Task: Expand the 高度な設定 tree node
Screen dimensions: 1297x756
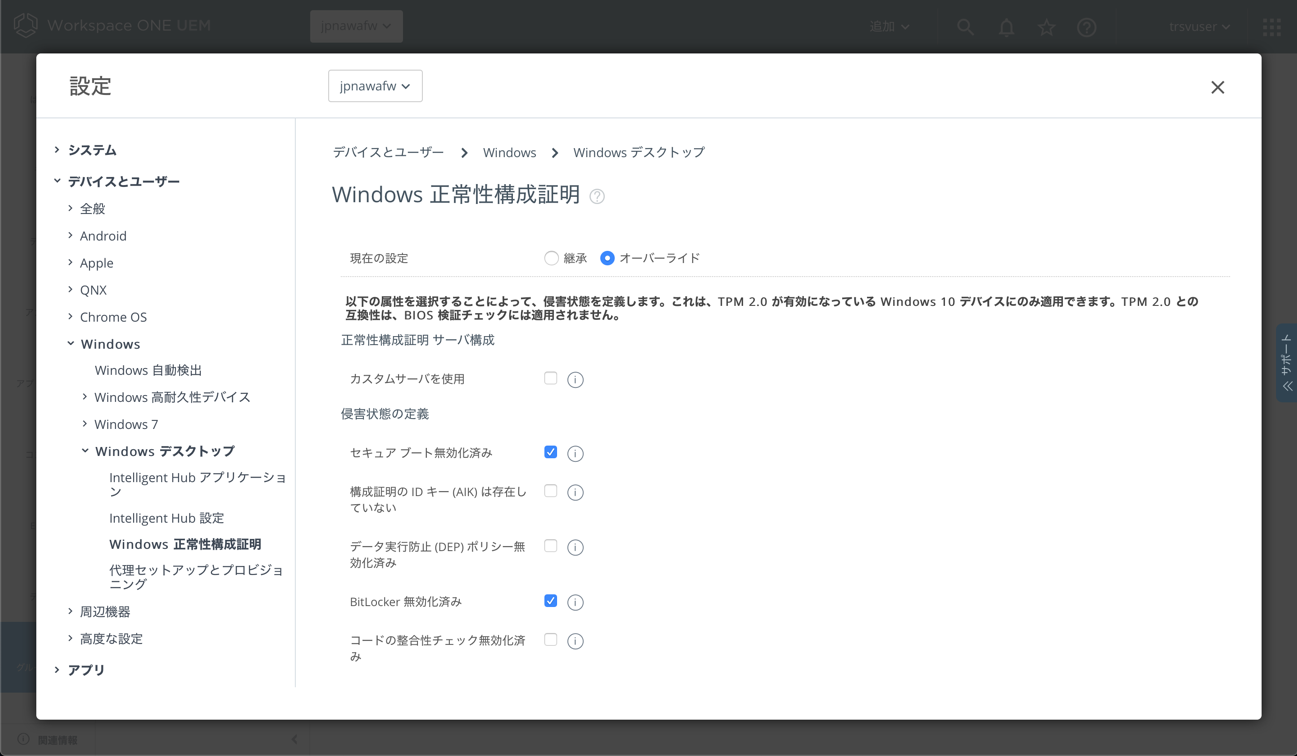Action: point(70,638)
